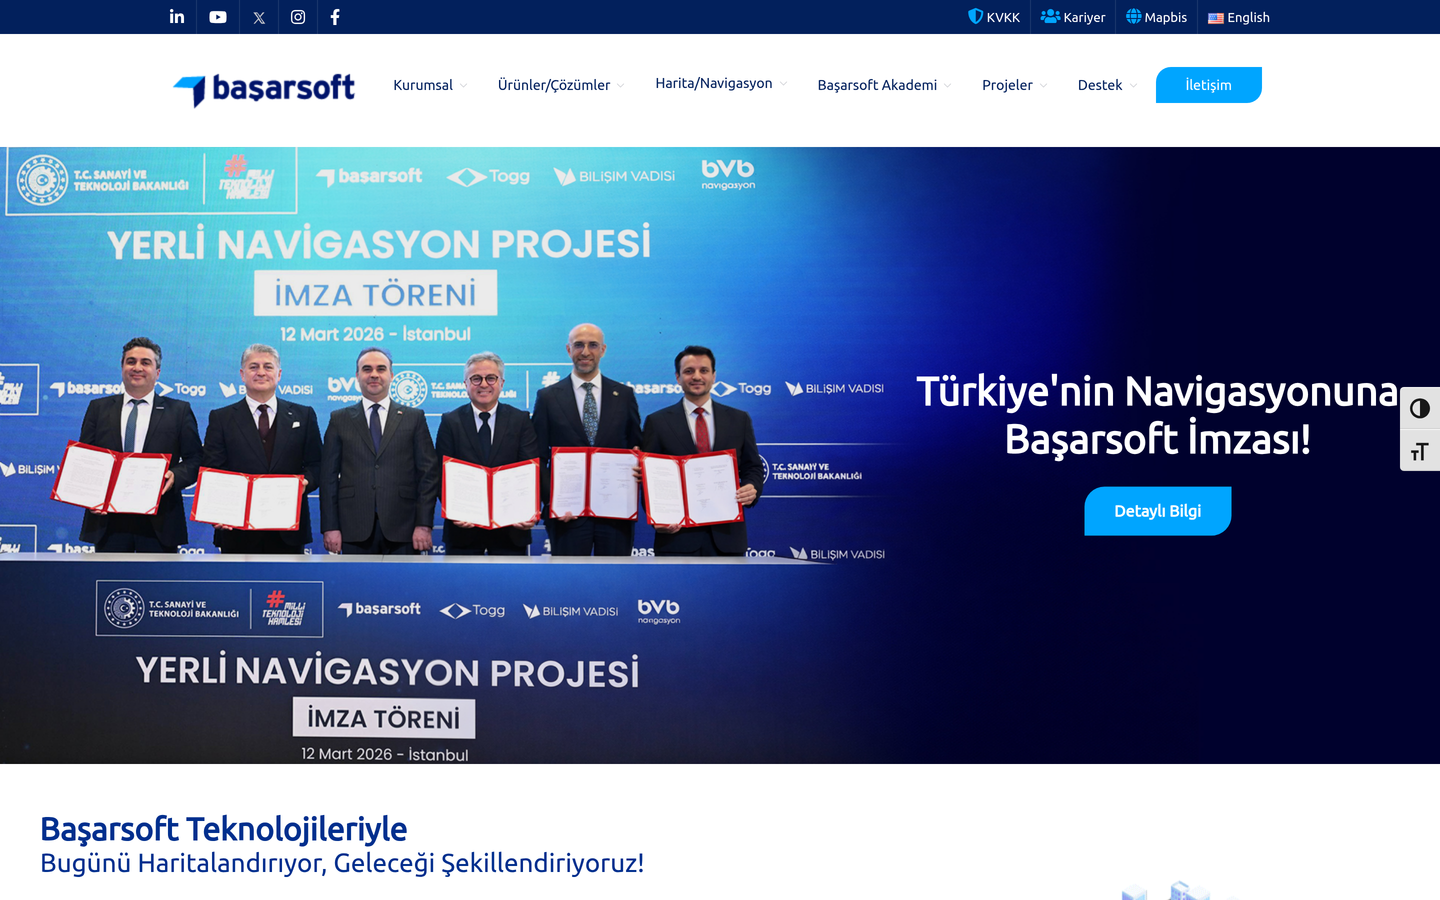The image size is (1440, 900).
Task: Open the LinkedIn social icon
Action: [177, 17]
